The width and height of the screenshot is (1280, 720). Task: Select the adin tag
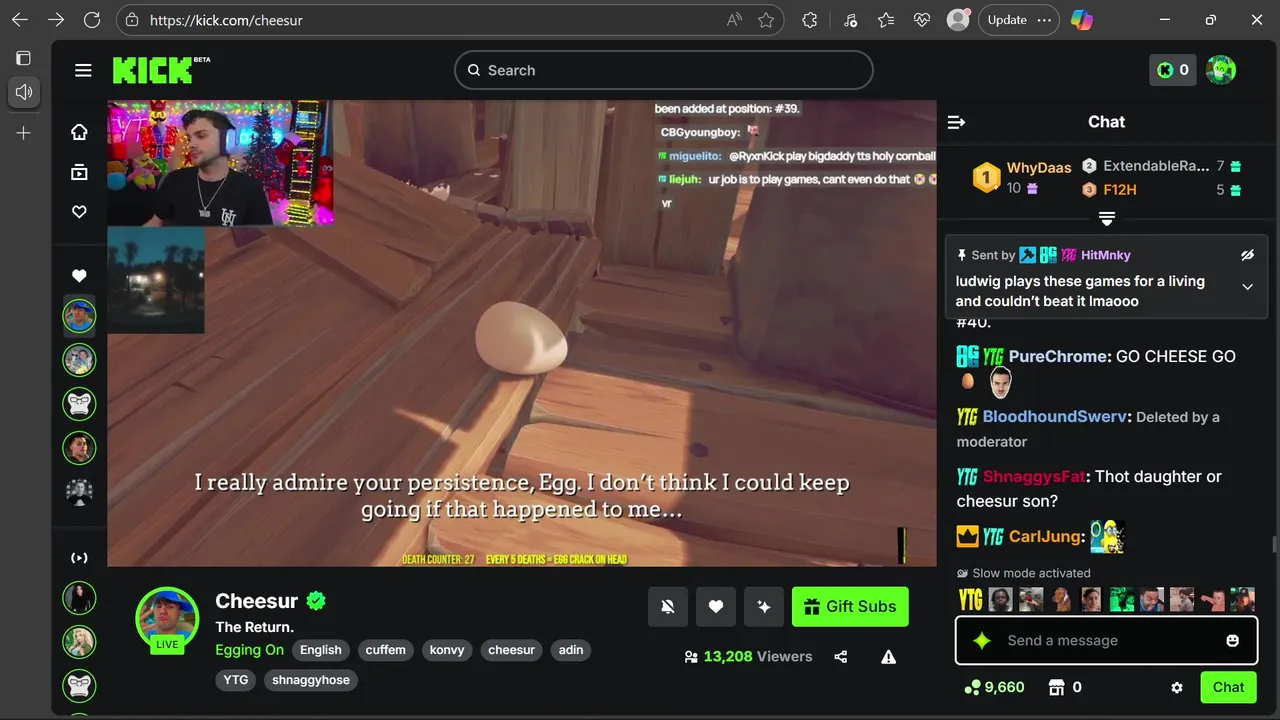coord(571,650)
